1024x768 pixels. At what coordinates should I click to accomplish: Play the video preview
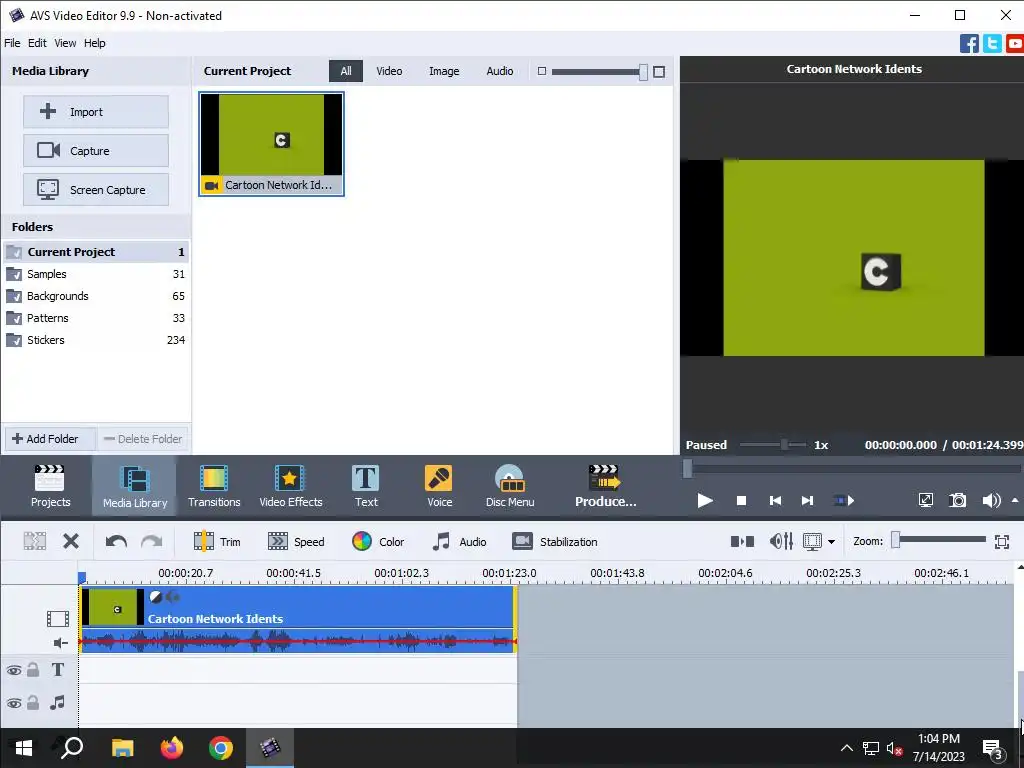pos(705,501)
